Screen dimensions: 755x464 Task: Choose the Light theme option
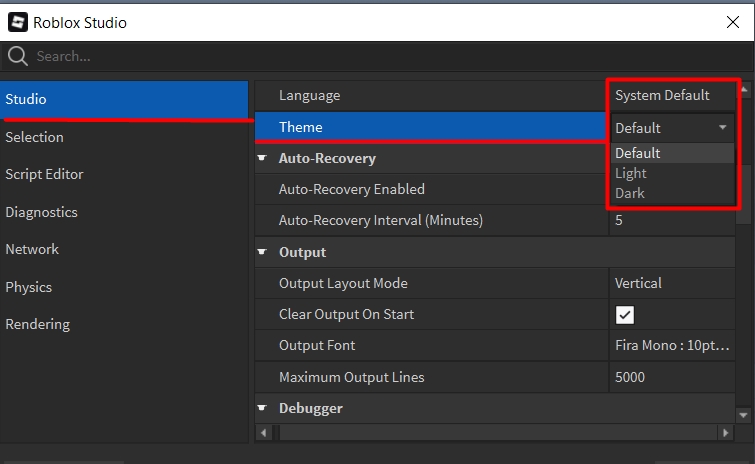tap(673, 173)
